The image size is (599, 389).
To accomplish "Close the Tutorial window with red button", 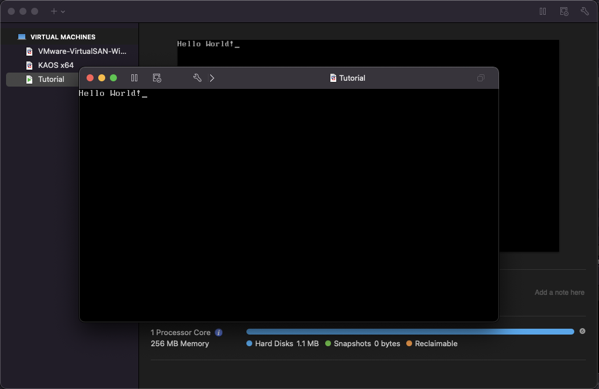I will pyautogui.click(x=90, y=78).
